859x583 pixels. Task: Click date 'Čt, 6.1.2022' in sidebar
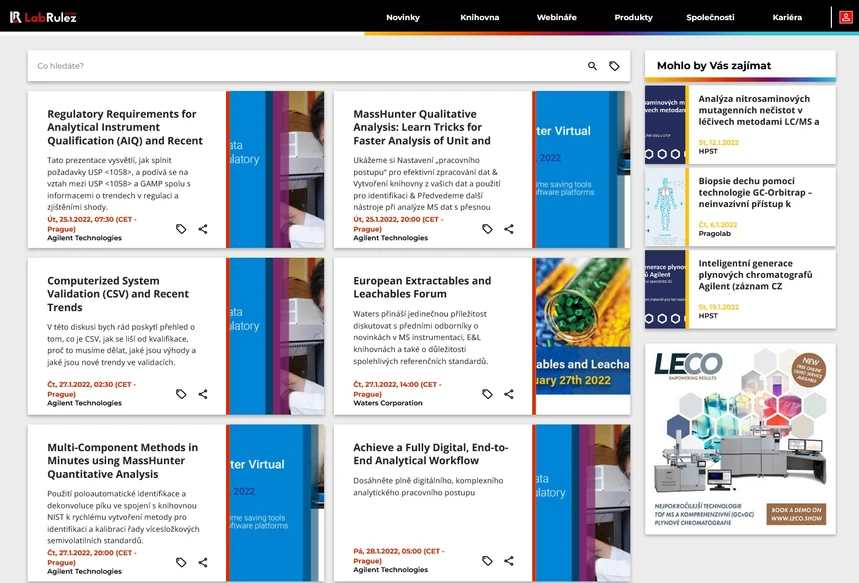(x=718, y=225)
